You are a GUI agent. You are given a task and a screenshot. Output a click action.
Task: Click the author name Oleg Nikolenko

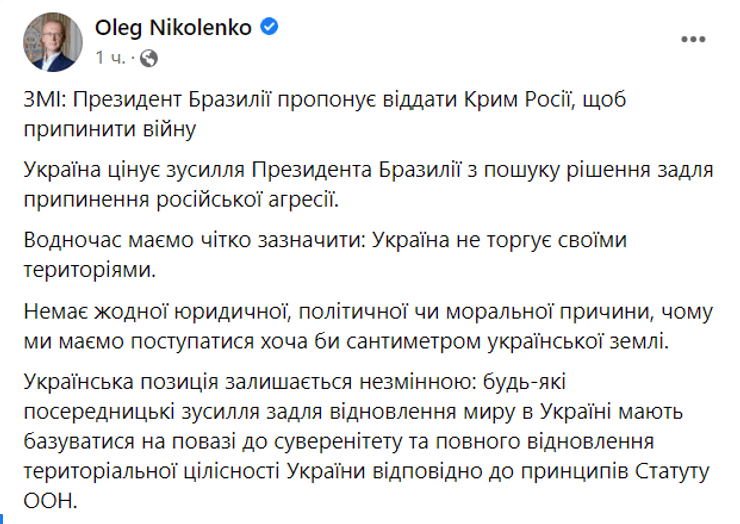coord(174,29)
